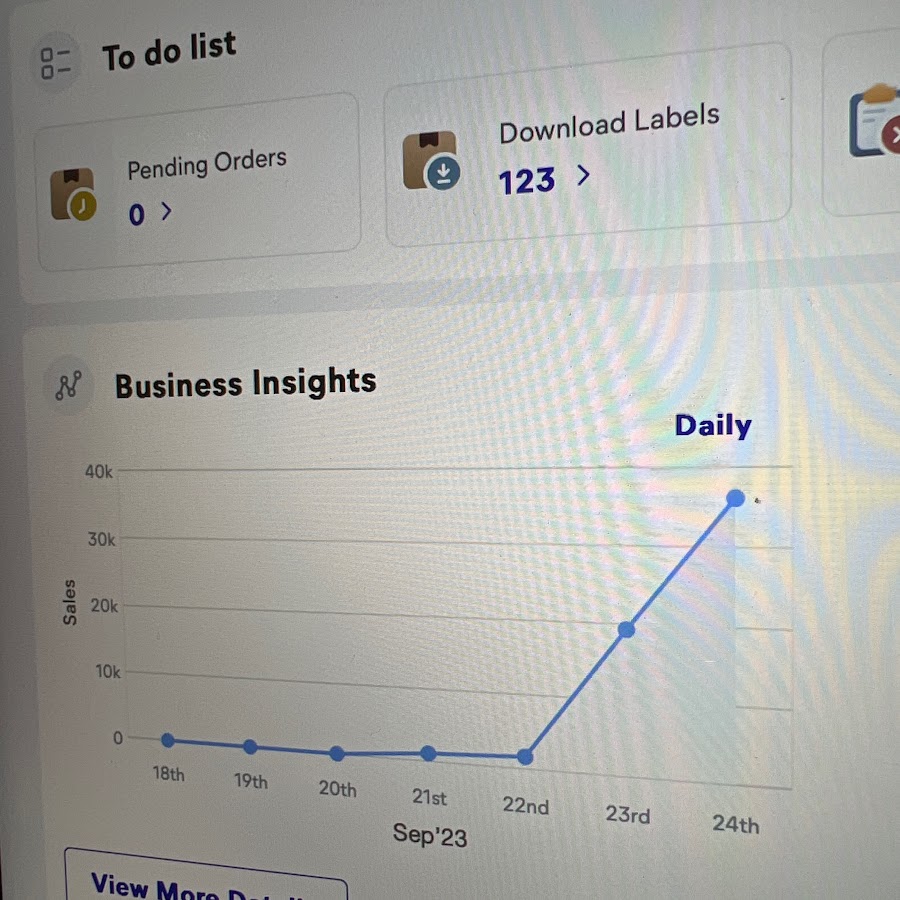
Task: Click the Pending Orders package icon
Action: [74, 194]
